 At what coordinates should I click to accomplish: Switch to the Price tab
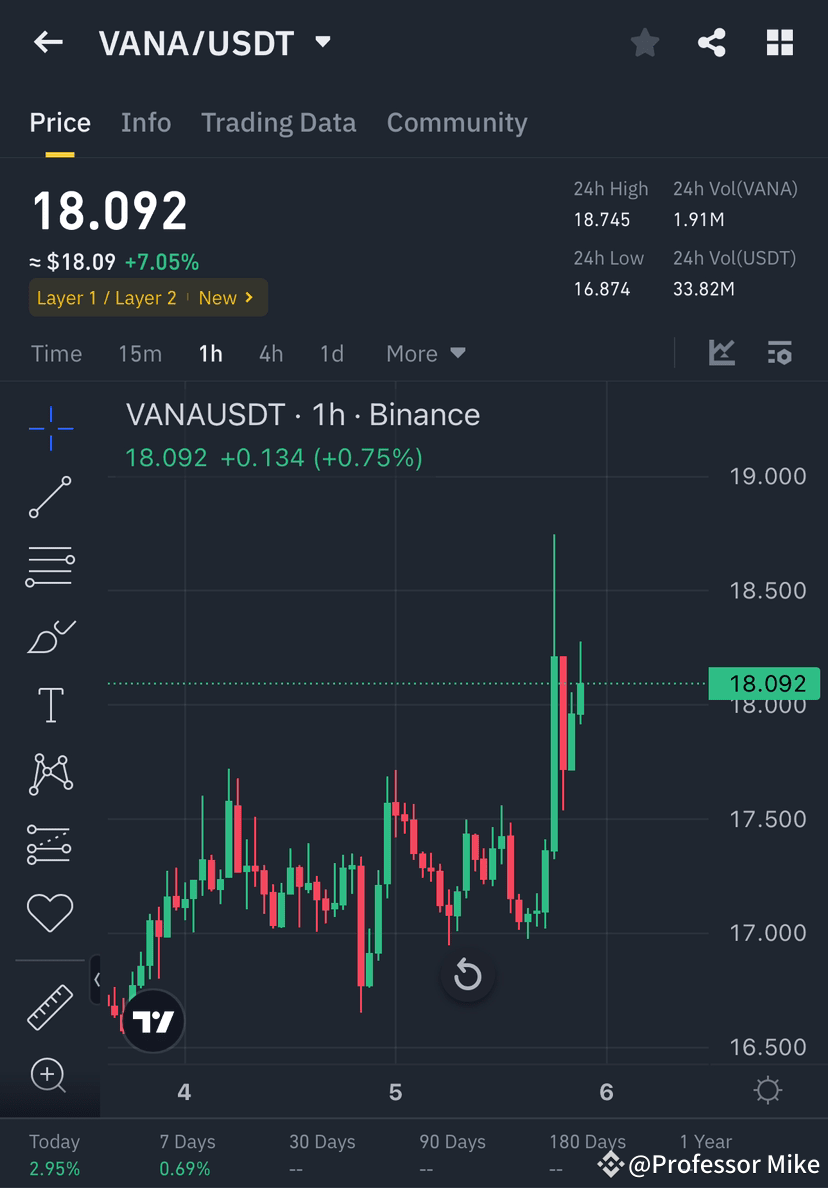60,123
